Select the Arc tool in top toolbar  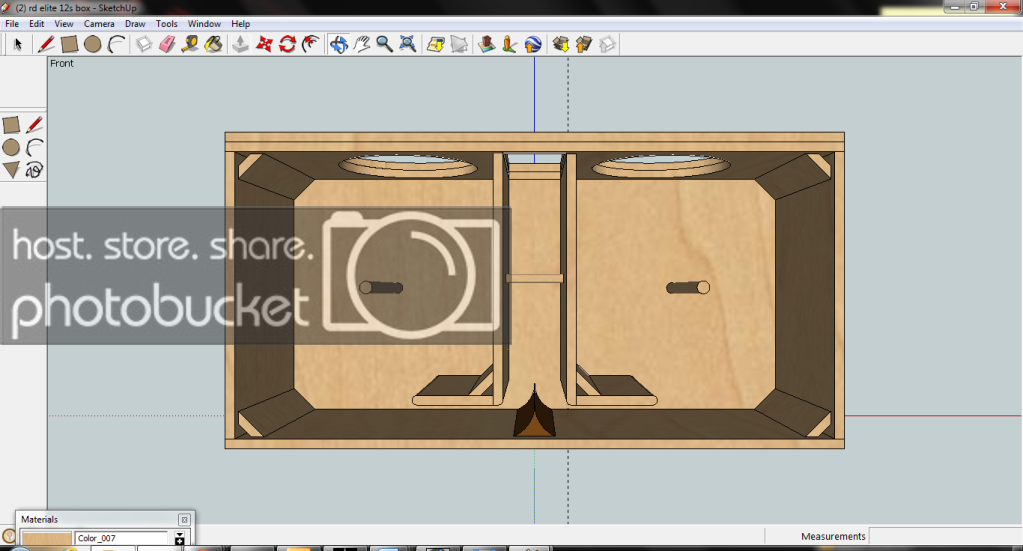click(x=116, y=44)
